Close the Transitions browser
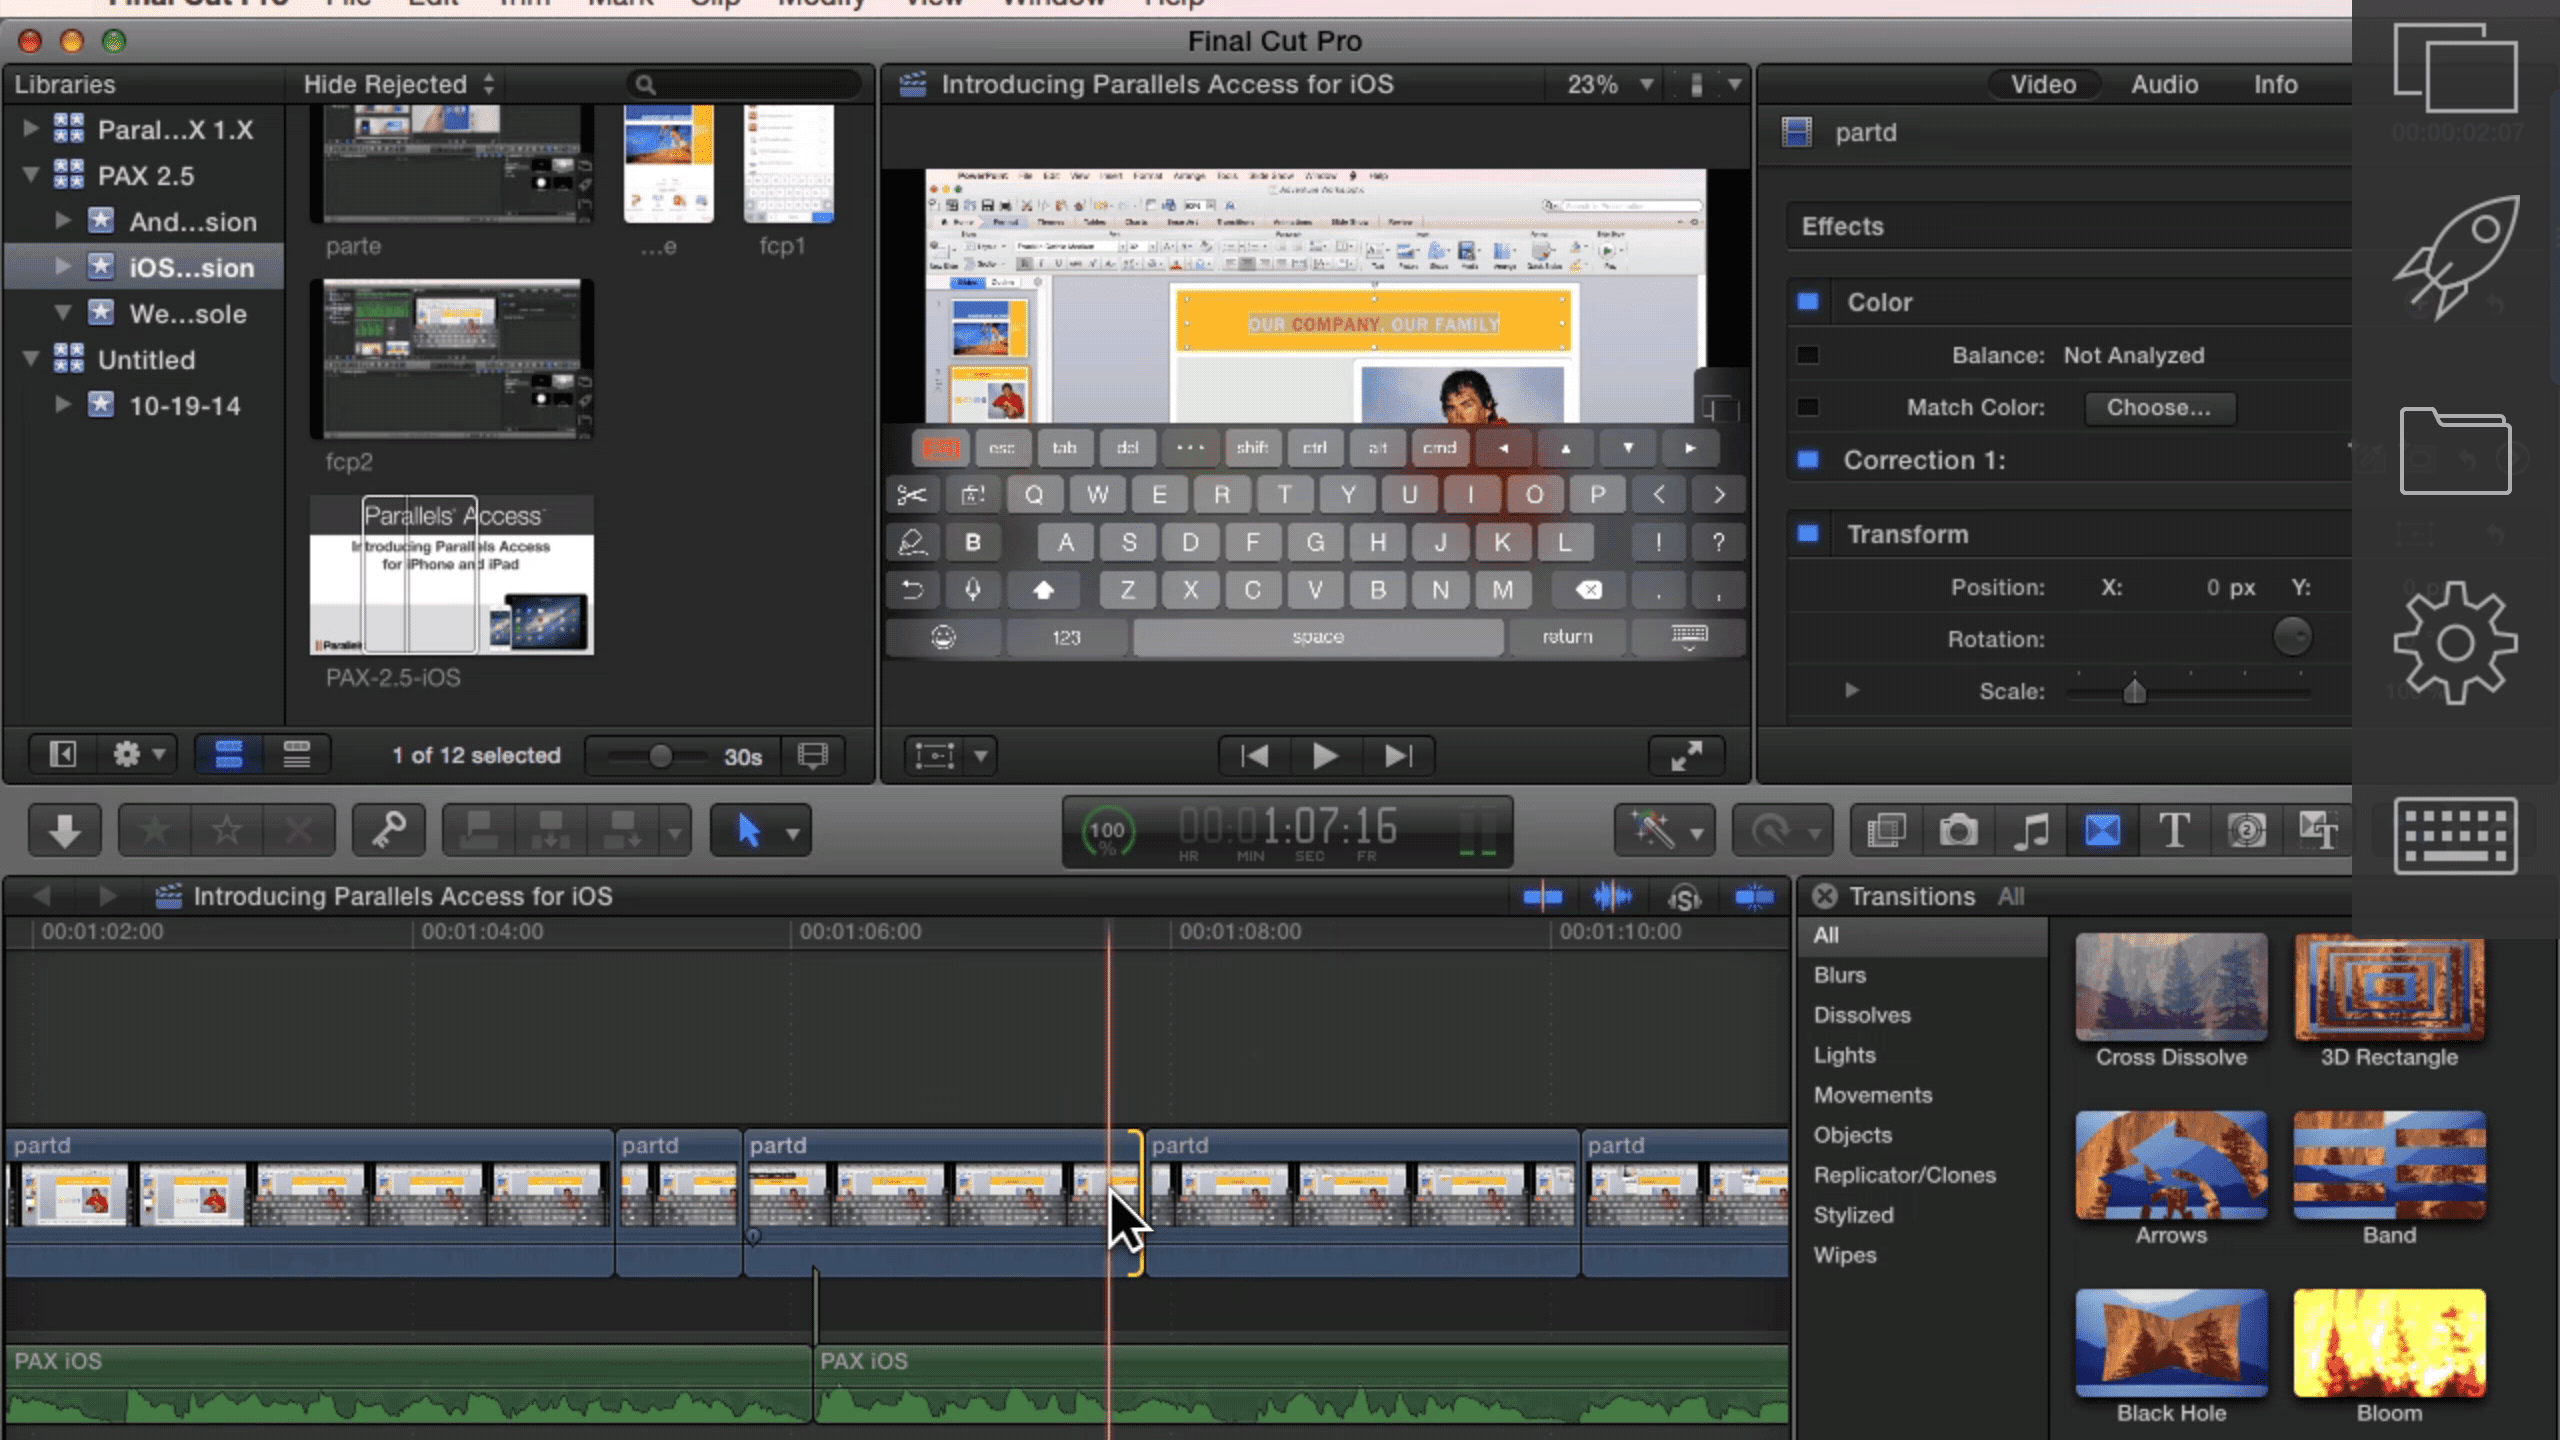2560x1440 pixels. [x=1824, y=896]
